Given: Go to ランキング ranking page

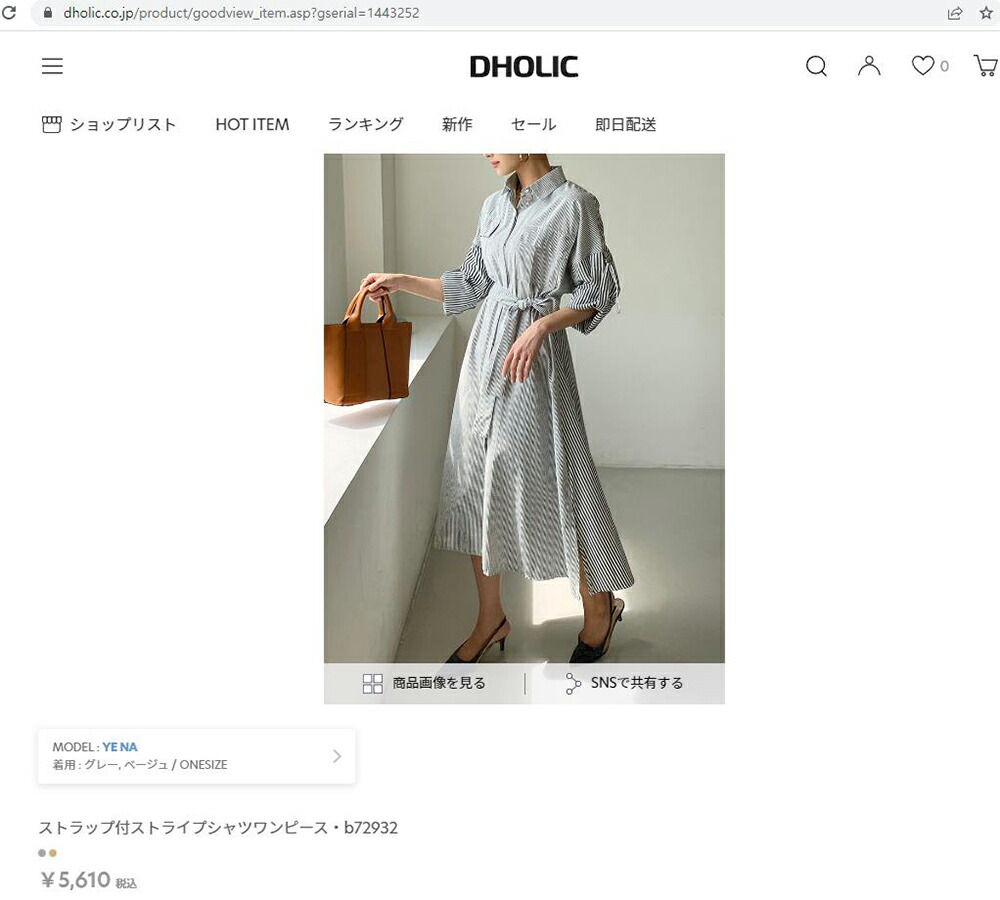Looking at the screenshot, I should (x=365, y=124).
